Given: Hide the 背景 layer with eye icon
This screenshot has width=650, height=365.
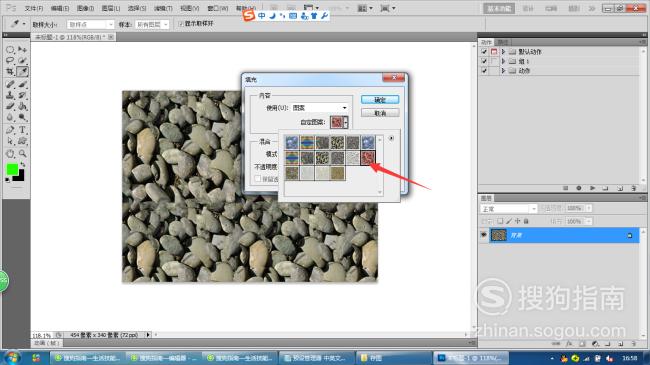Looking at the screenshot, I should coord(483,235).
